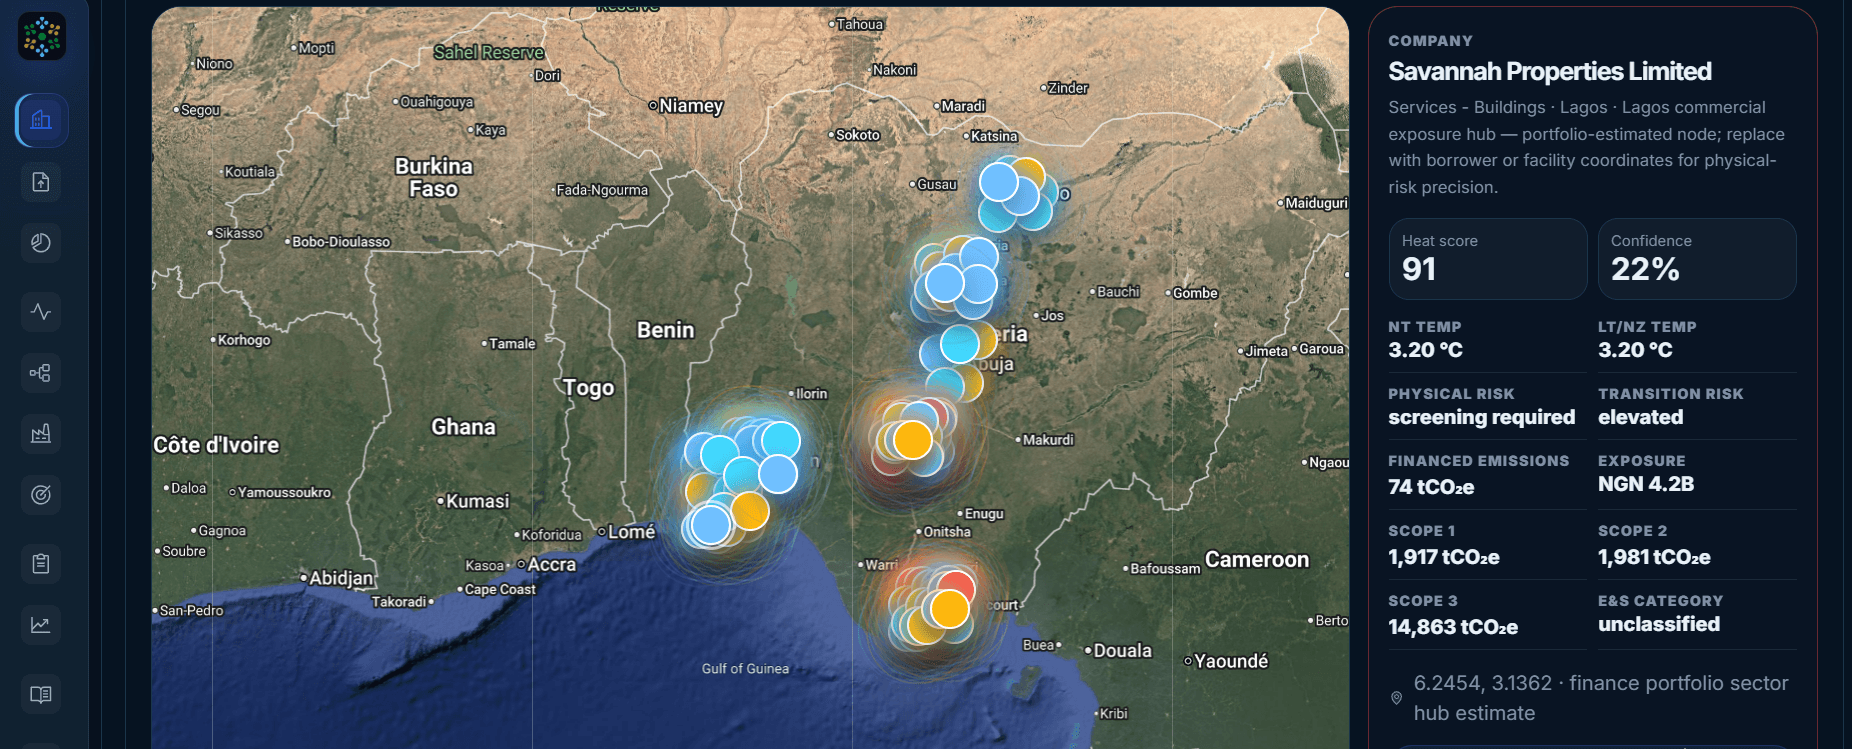Click the financed emissions '74 tCO₂e' value

pyautogui.click(x=1431, y=487)
